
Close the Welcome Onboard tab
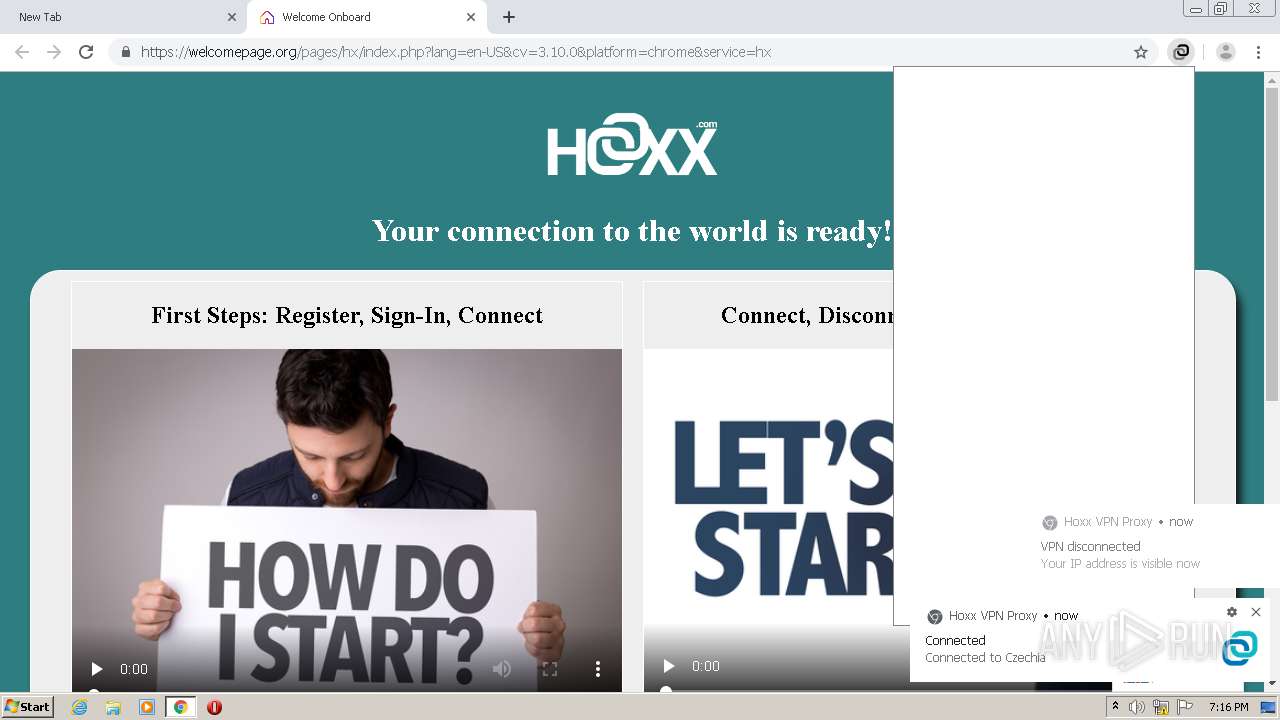[471, 17]
